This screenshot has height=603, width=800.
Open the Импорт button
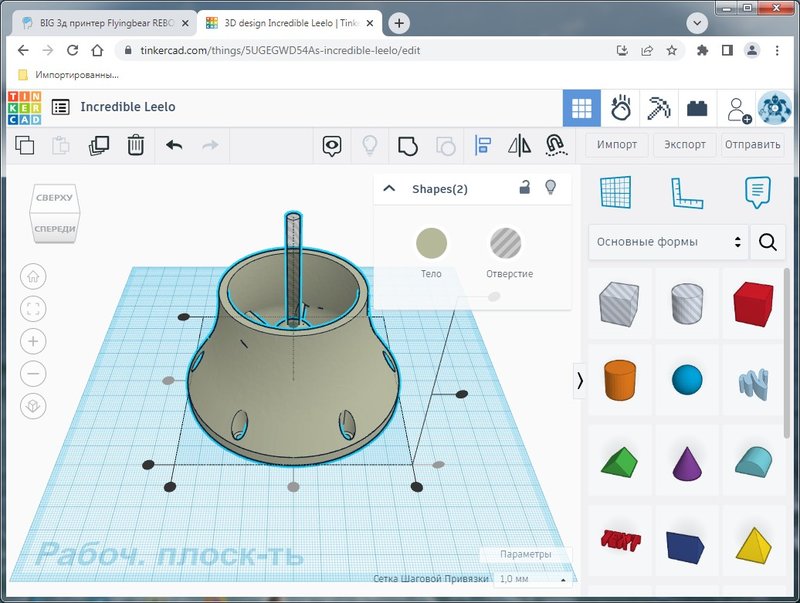coord(617,145)
